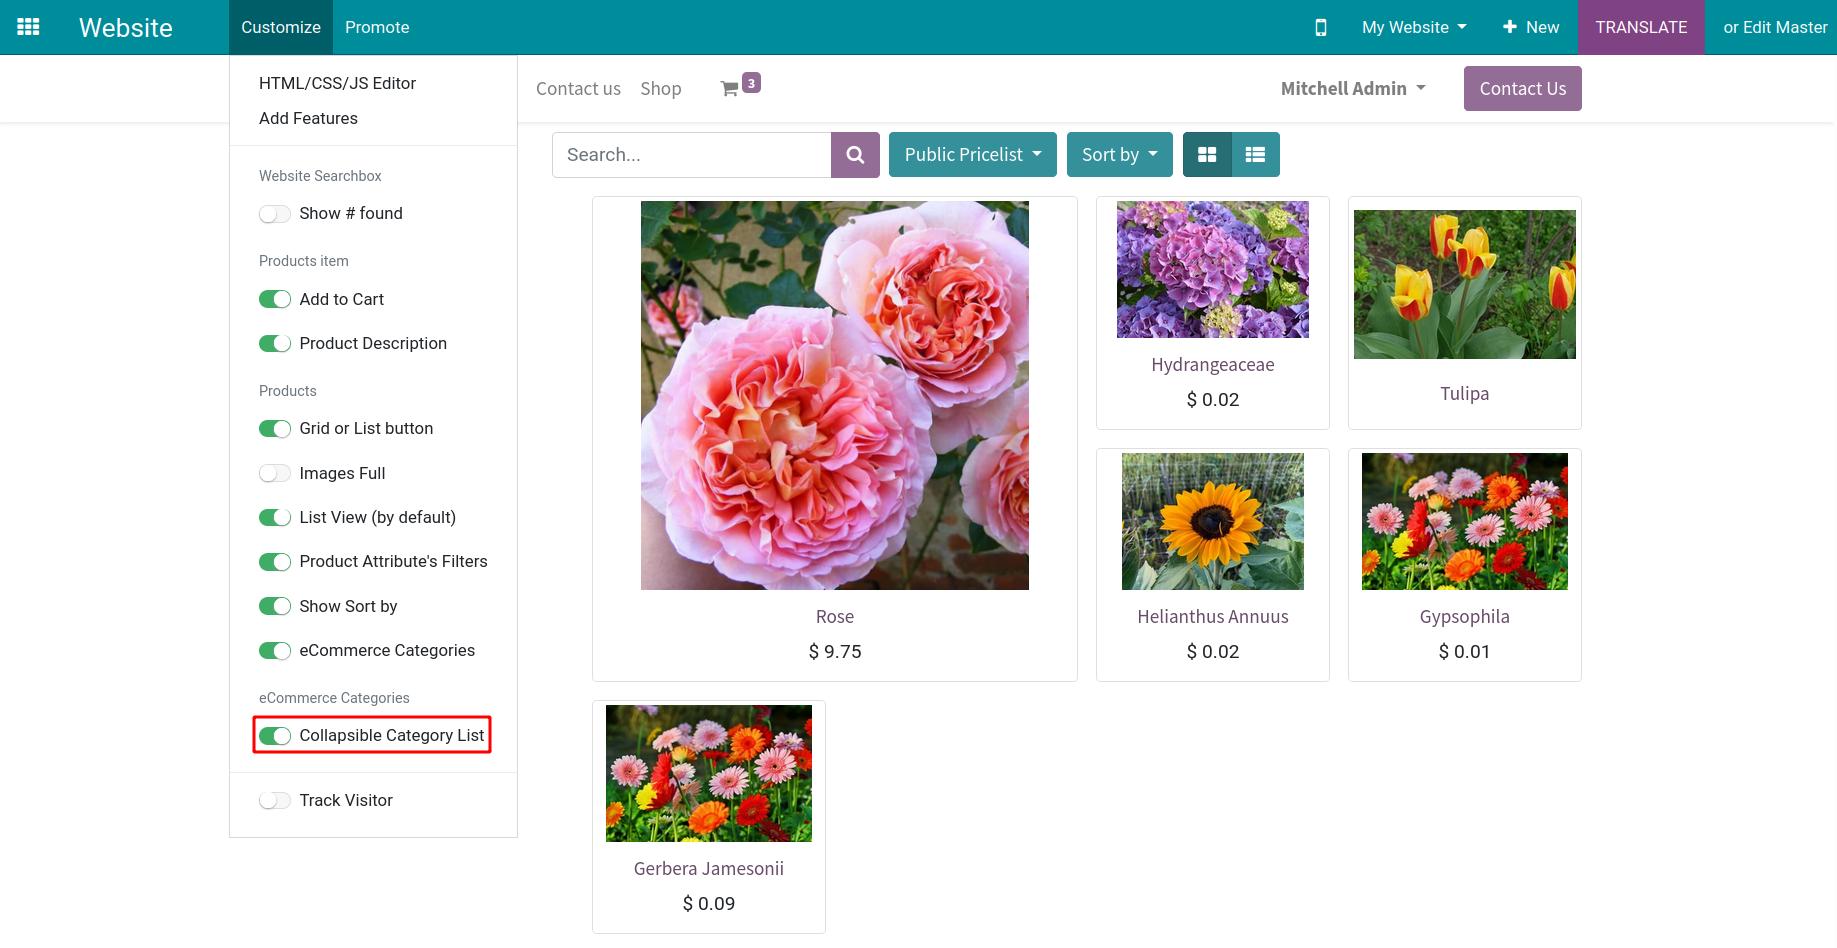Click the purple Contact Us button
The width and height of the screenshot is (1837, 948).
click(x=1522, y=89)
